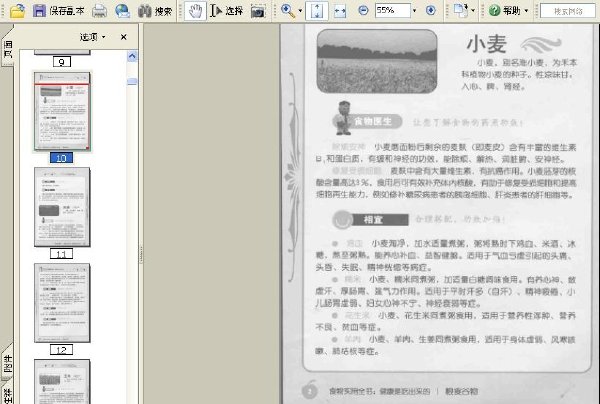Activate the Select (选择) text tool
The width and height of the screenshot is (600, 404).
[x=226, y=11]
